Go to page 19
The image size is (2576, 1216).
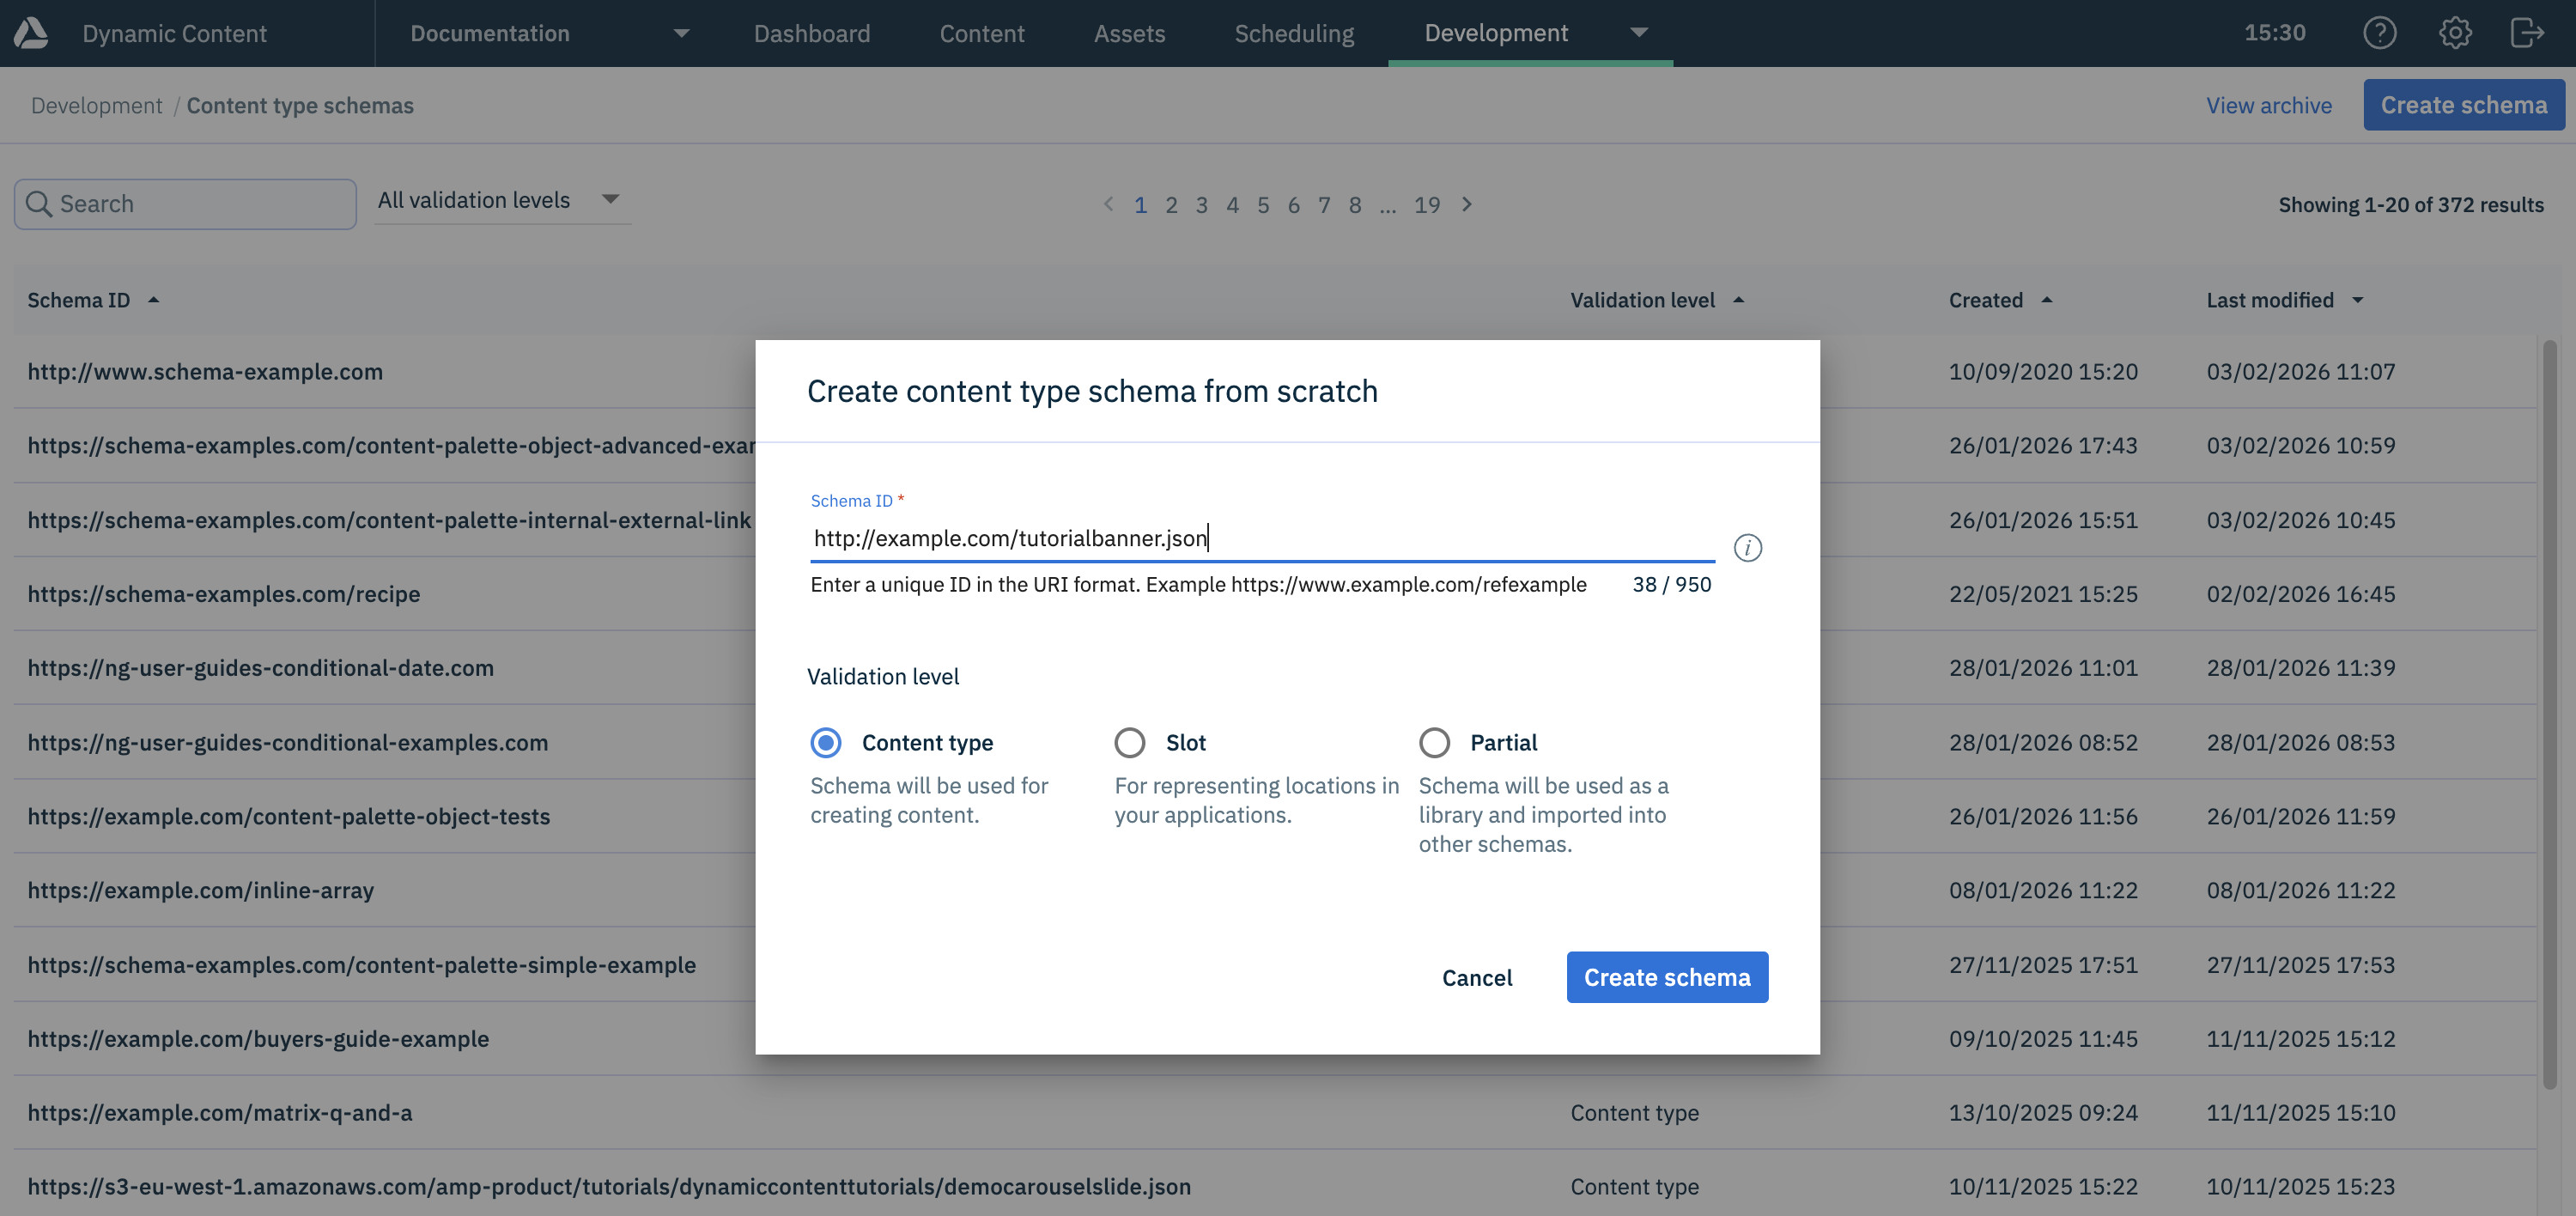point(1427,205)
